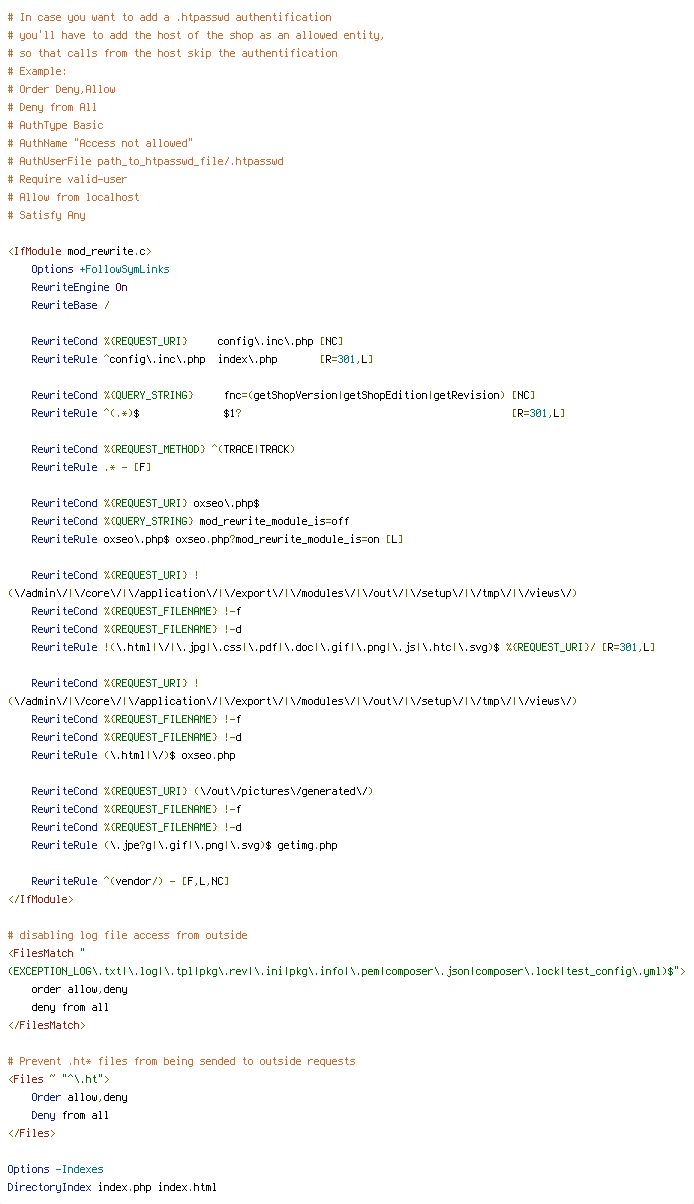The image size is (694, 1204).
Task: Select the '# AuthName "Access not allowed"' line
Action: 100,143
